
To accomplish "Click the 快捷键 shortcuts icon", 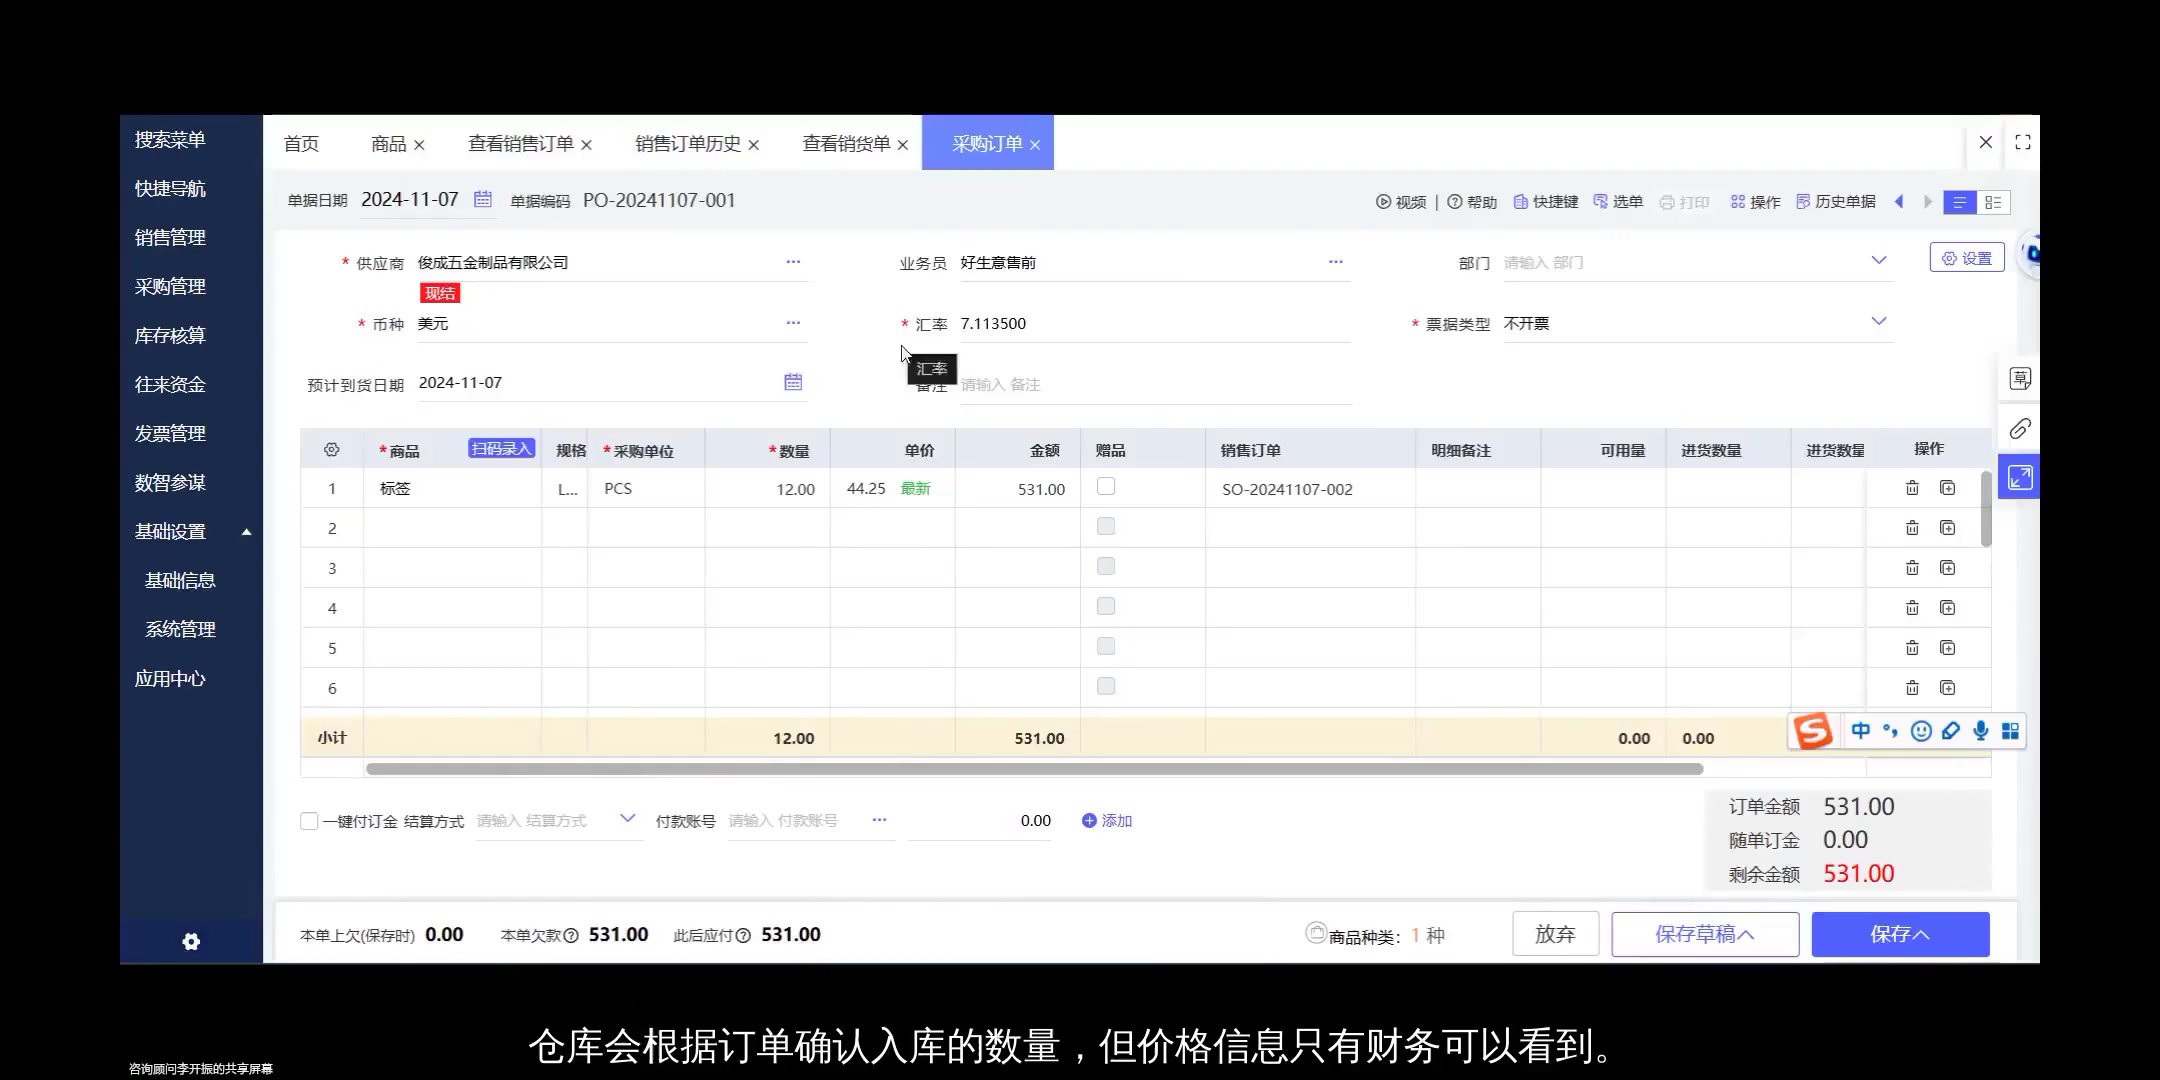I will point(1522,201).
